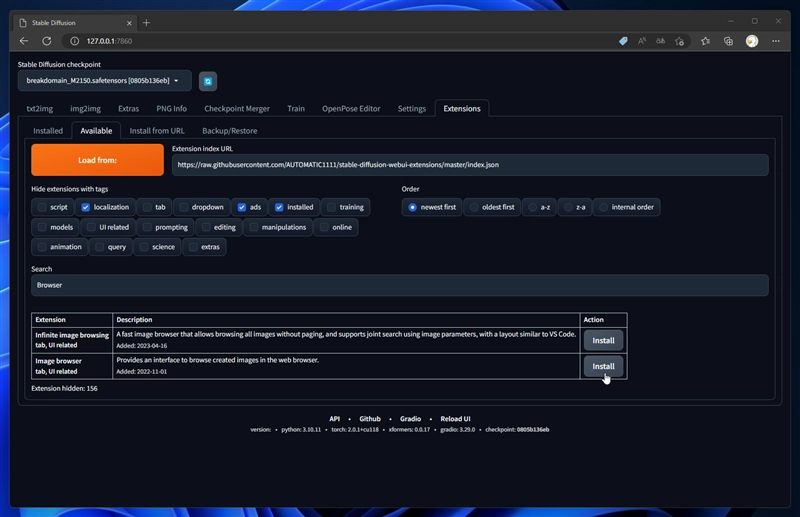Check the manipulations tag checkbox
Image resolution: width=800 pixels, height=517 pixels.
(254, 227)
